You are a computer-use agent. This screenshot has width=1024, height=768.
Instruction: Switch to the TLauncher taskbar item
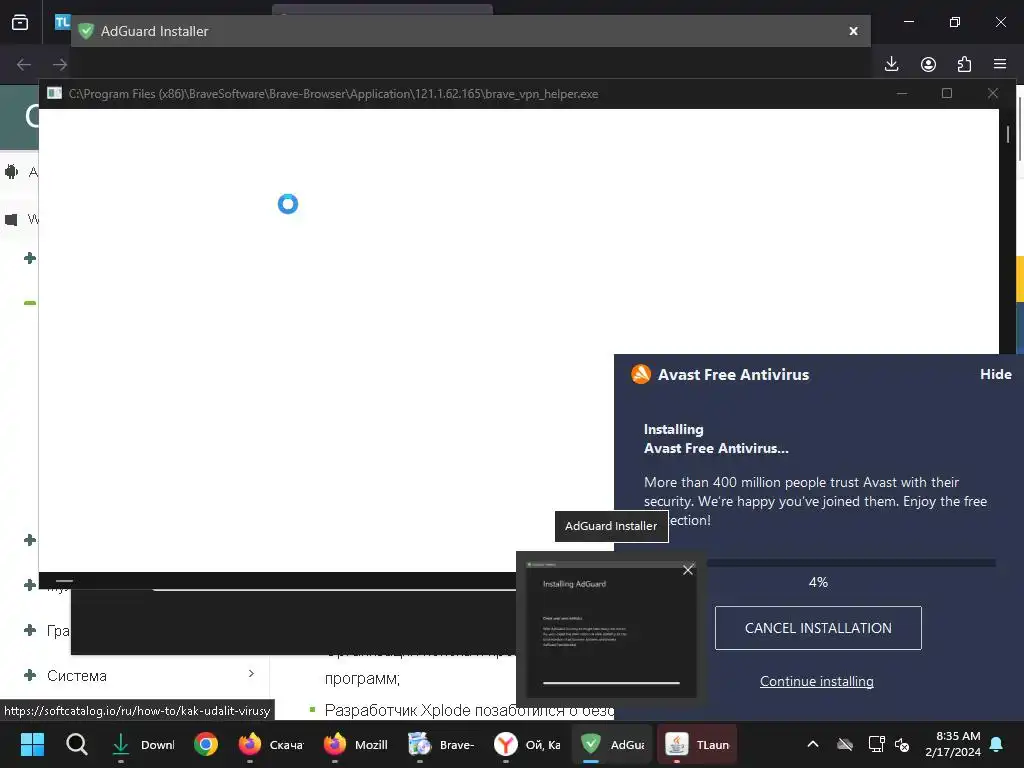697,744
